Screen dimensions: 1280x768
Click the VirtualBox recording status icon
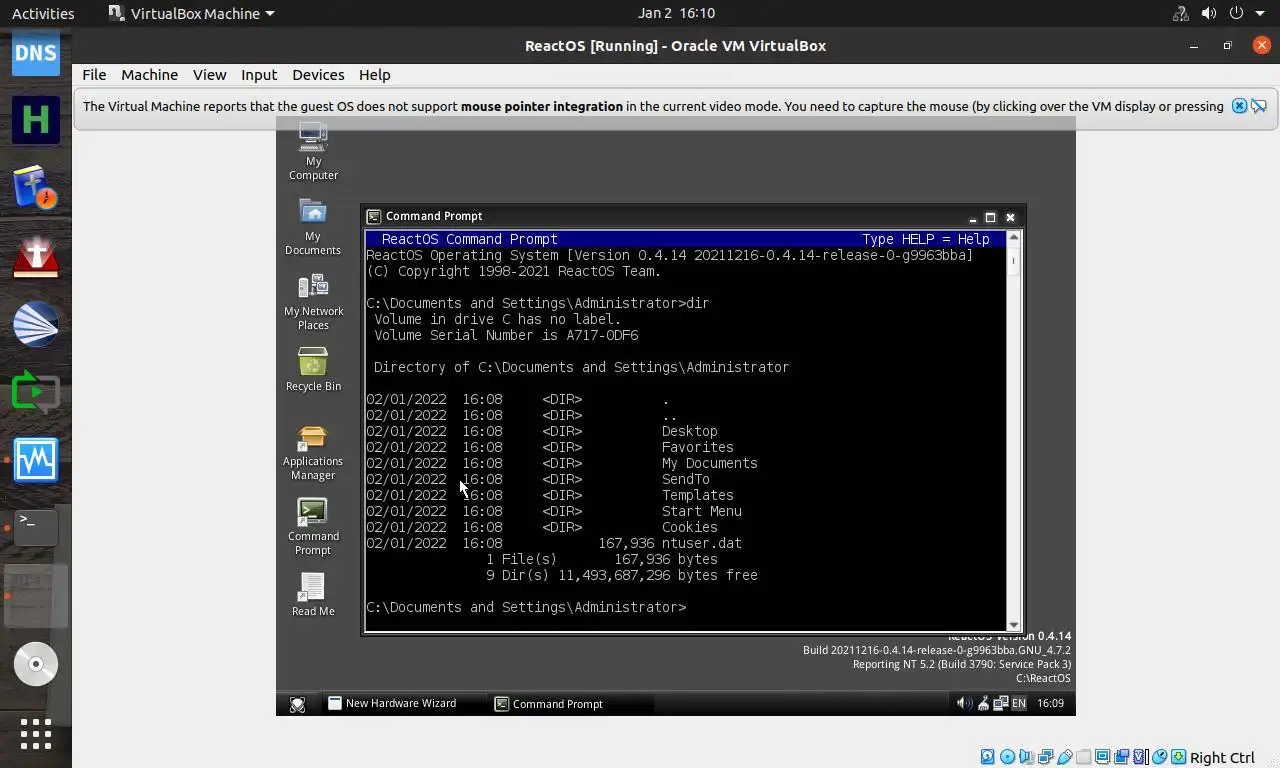click(1122, 757)
